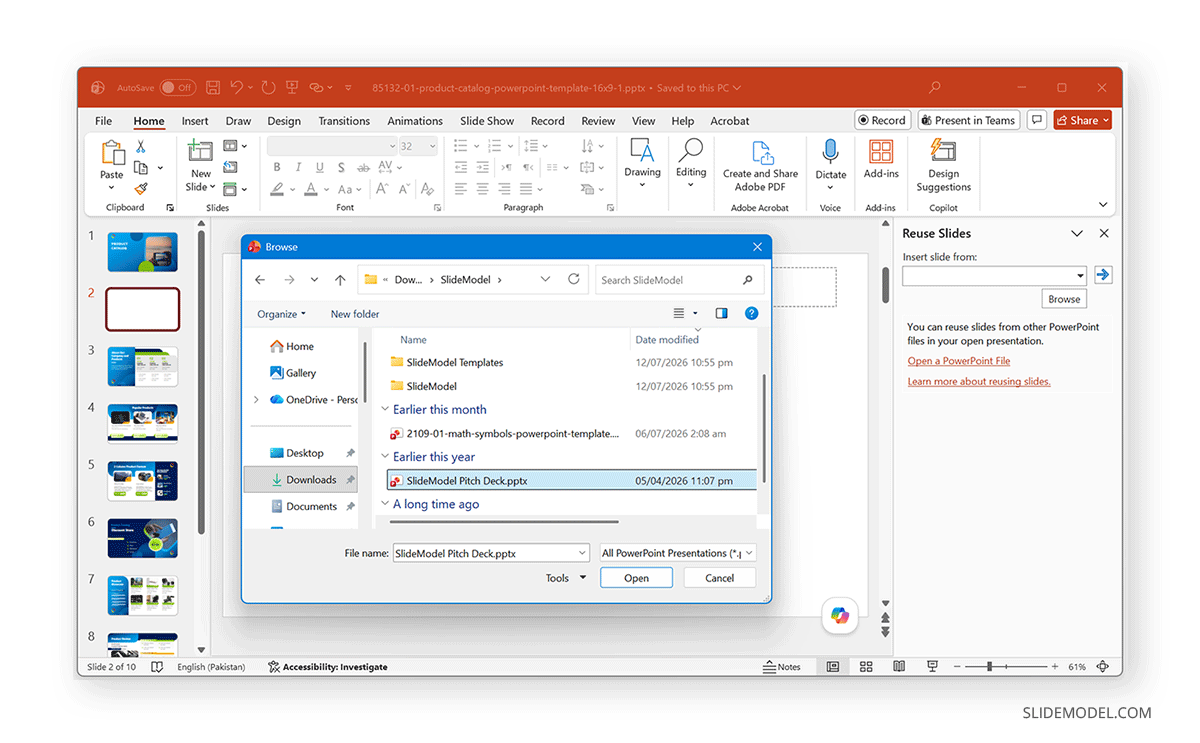Expand the Insert slide from combo box
The height and width of the screenshot is (743, 1200).
tap(1080, 276)
